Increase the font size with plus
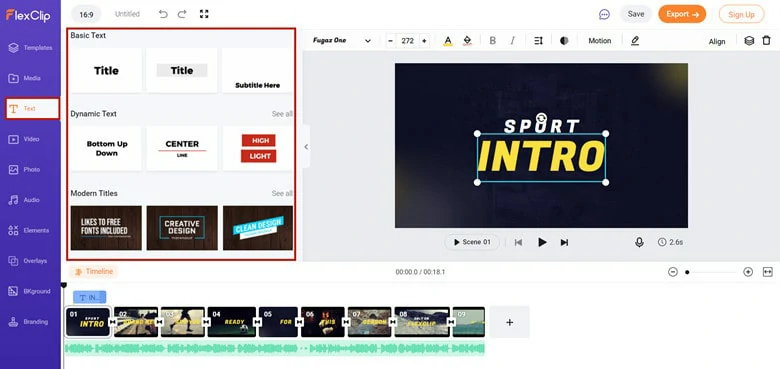 pyautogui.click(x=424, y=41)
